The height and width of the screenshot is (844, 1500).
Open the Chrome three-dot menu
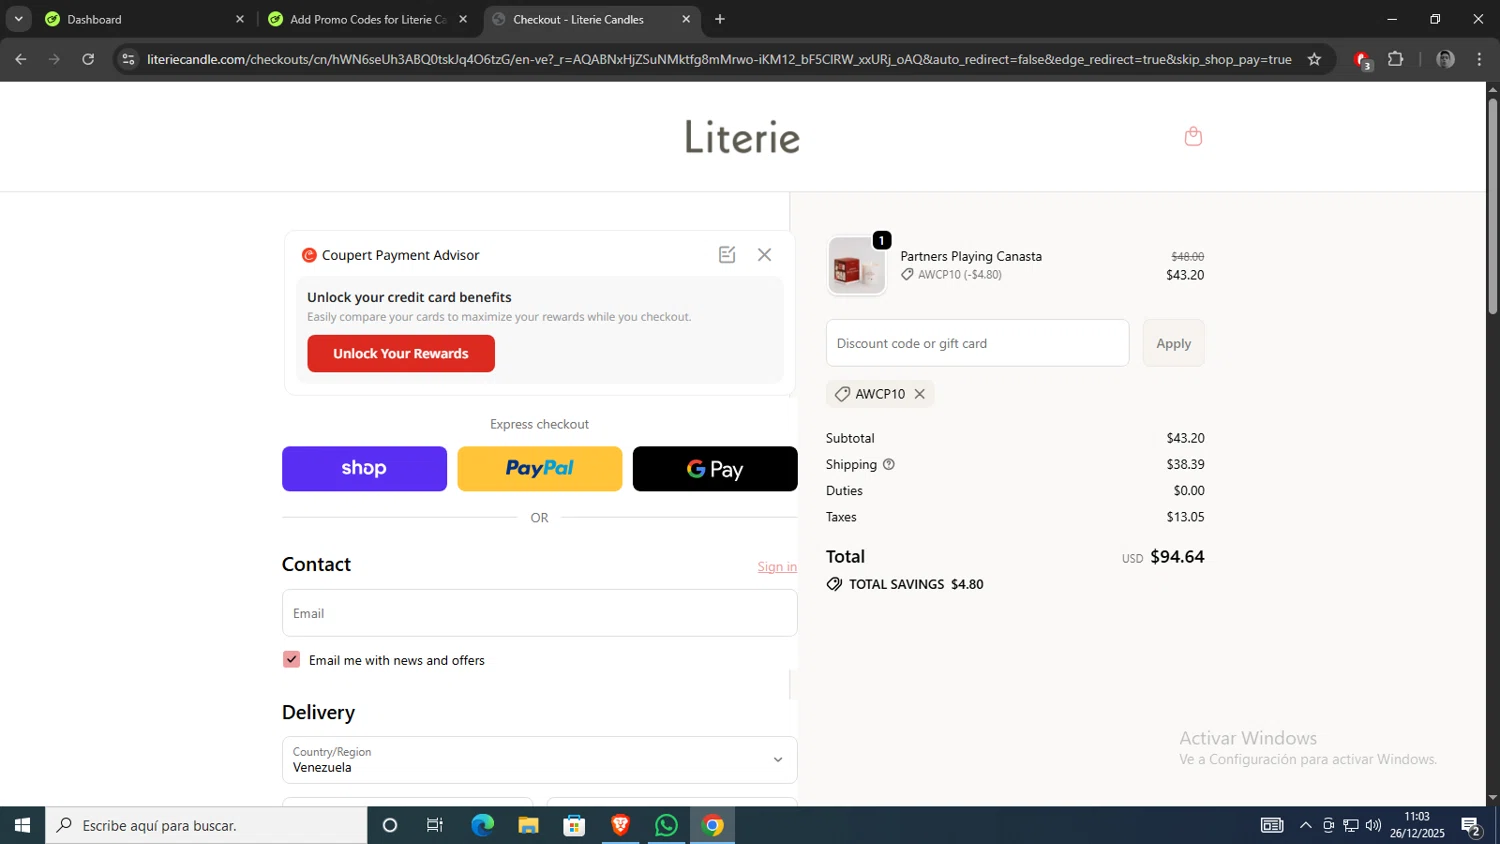[1479, 59]
